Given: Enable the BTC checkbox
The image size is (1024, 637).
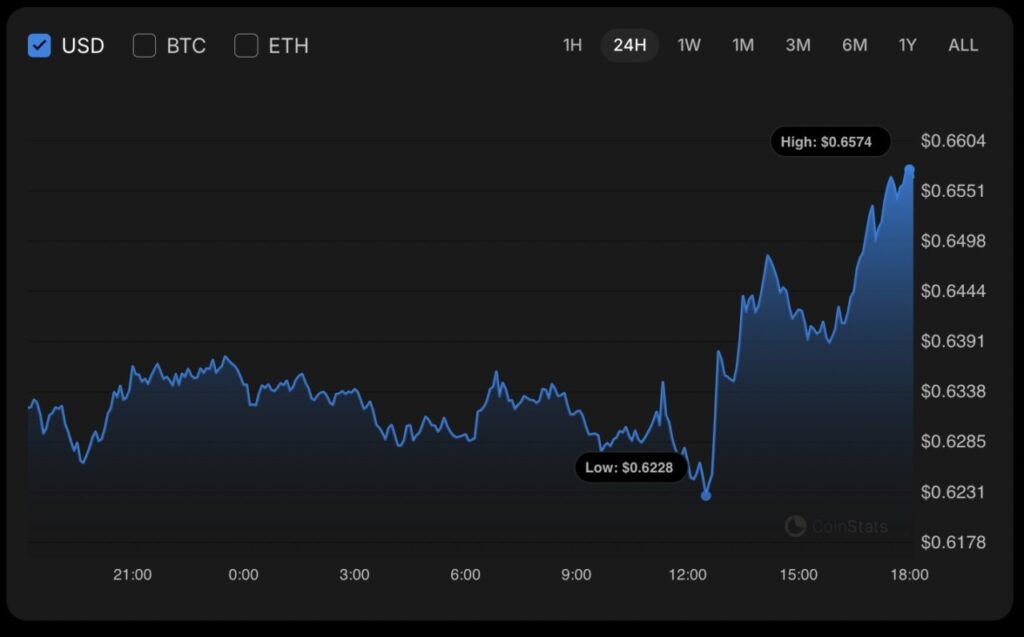Looking at the screenshot, I should click(145, 45).
